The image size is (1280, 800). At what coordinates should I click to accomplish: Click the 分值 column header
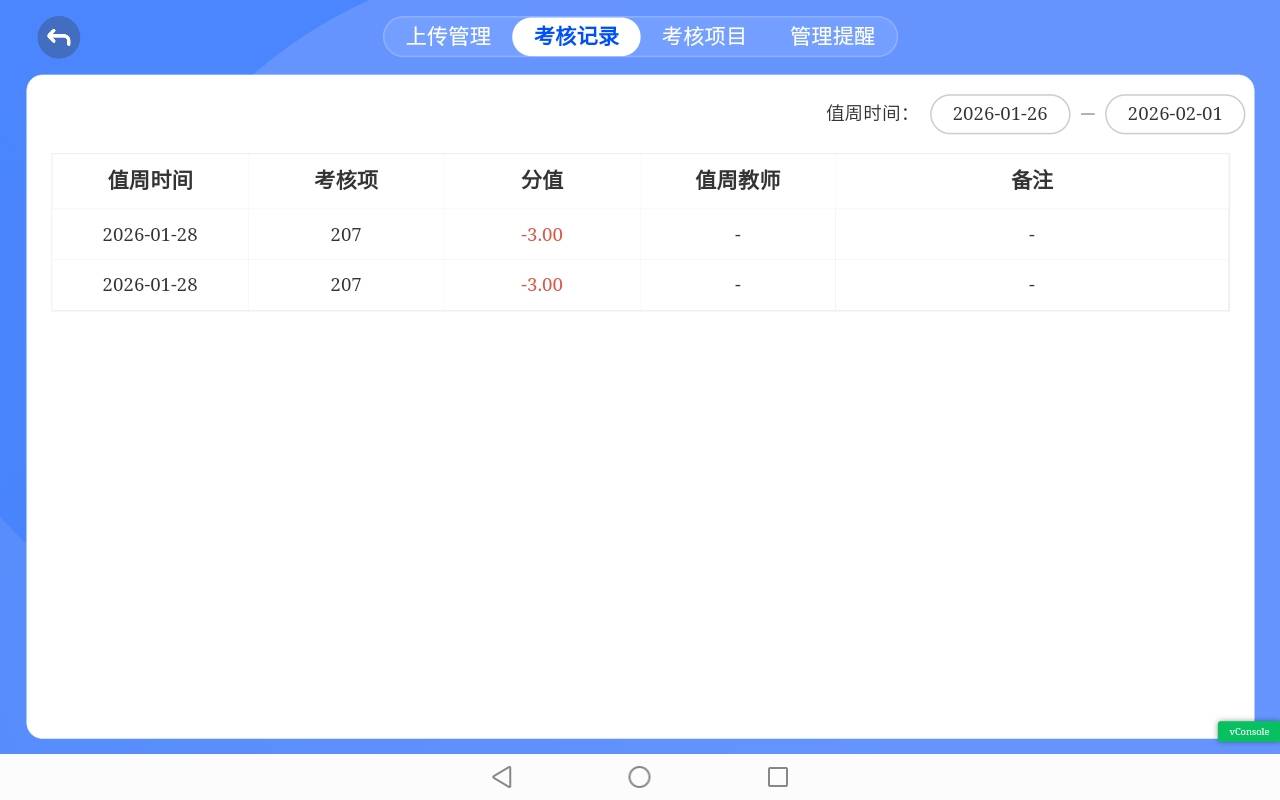point(542,181)
